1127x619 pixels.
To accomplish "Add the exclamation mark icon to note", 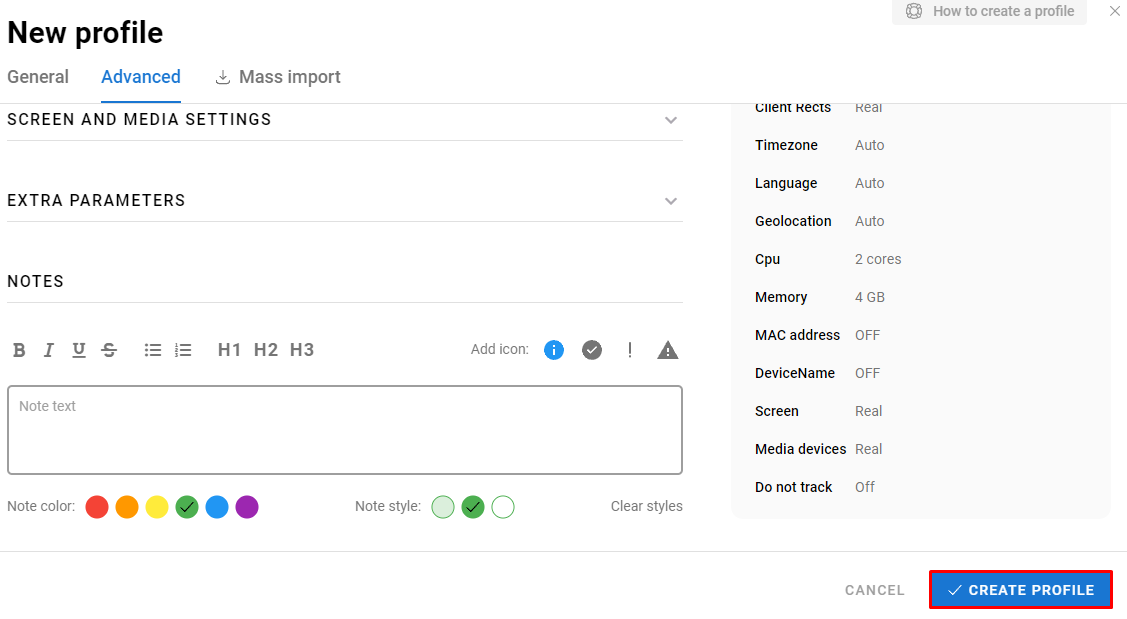I will coord(630,350).
